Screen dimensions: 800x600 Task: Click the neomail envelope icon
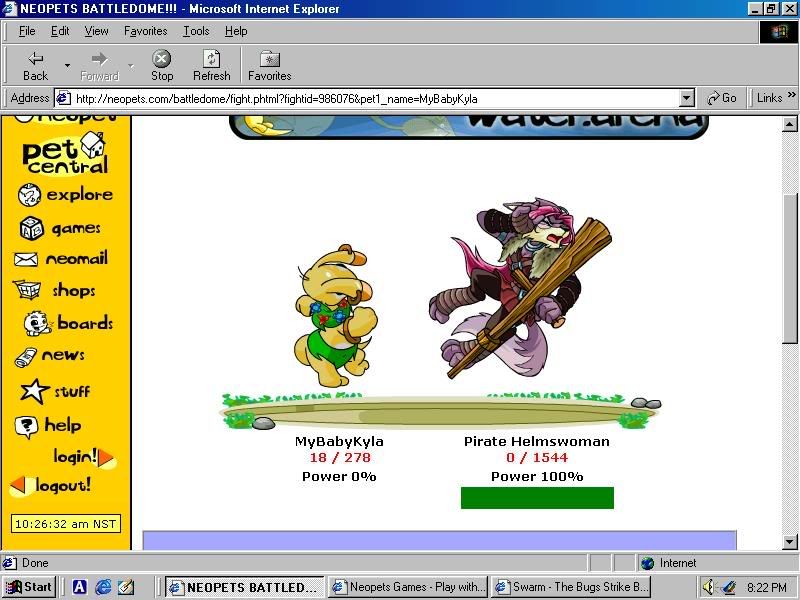26,260
